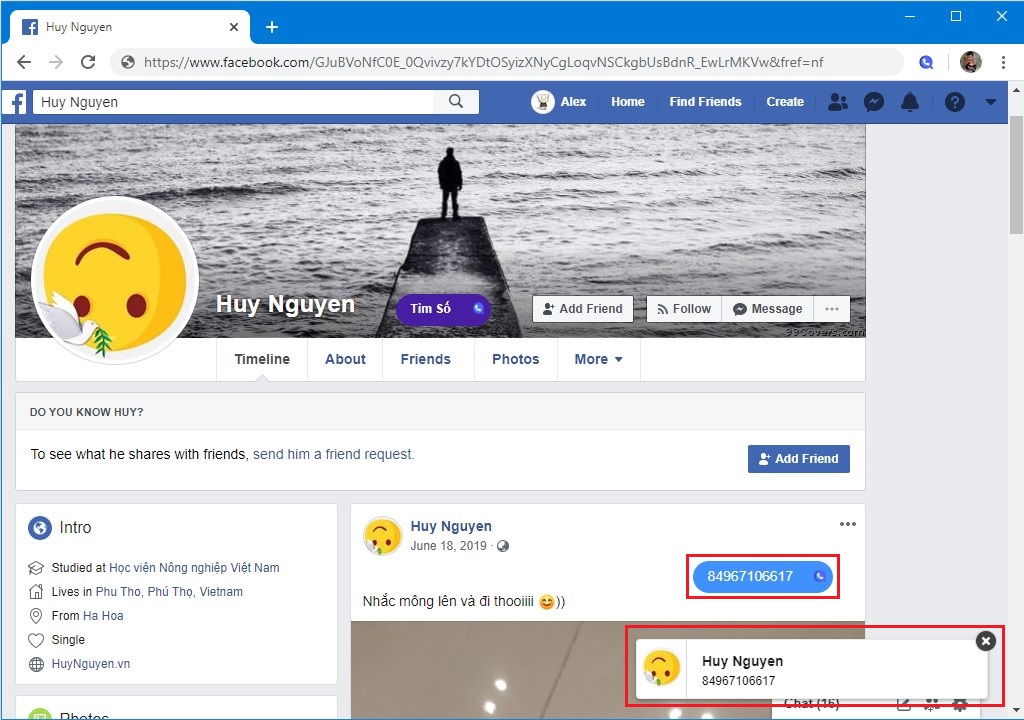The image size is (1024, 720).
Task: Click the Facebook search input field
Action: [234, 102]
